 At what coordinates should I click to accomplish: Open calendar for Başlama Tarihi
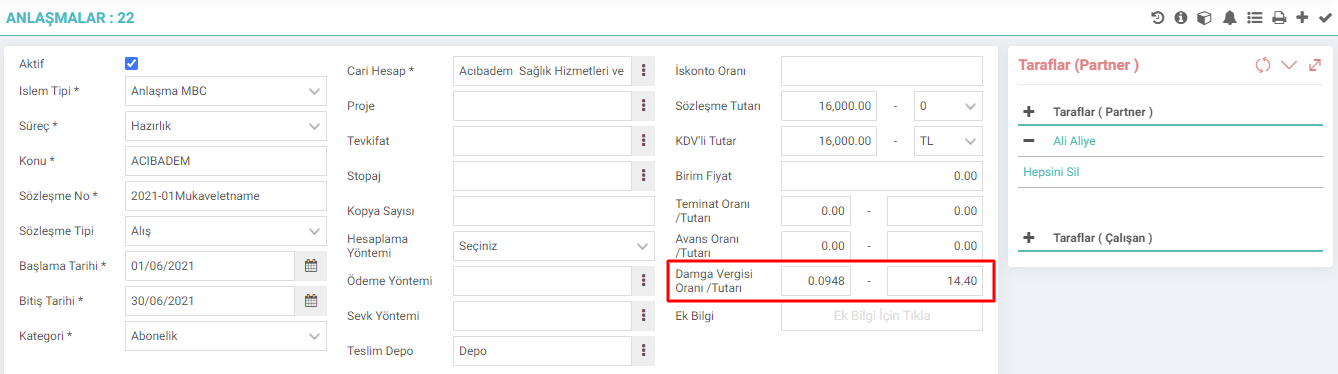310,266
